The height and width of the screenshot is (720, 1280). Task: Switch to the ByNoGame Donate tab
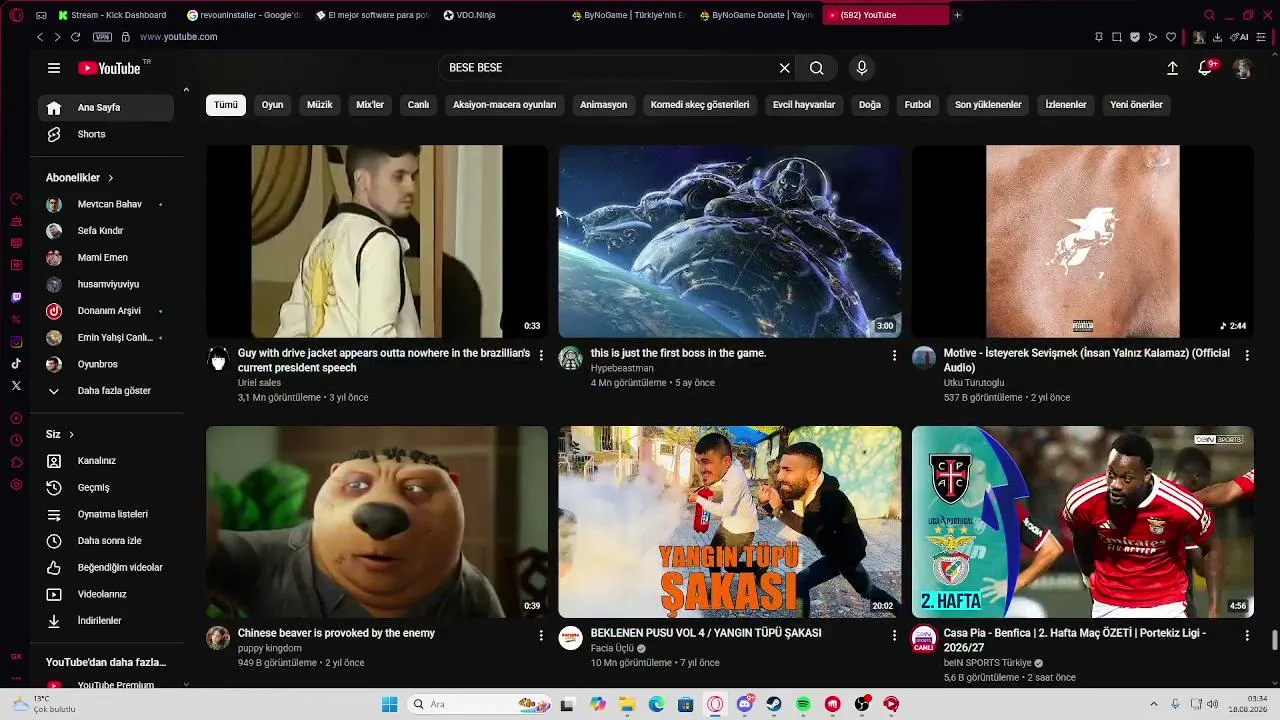pyautogui.click(x=757, y=15)
